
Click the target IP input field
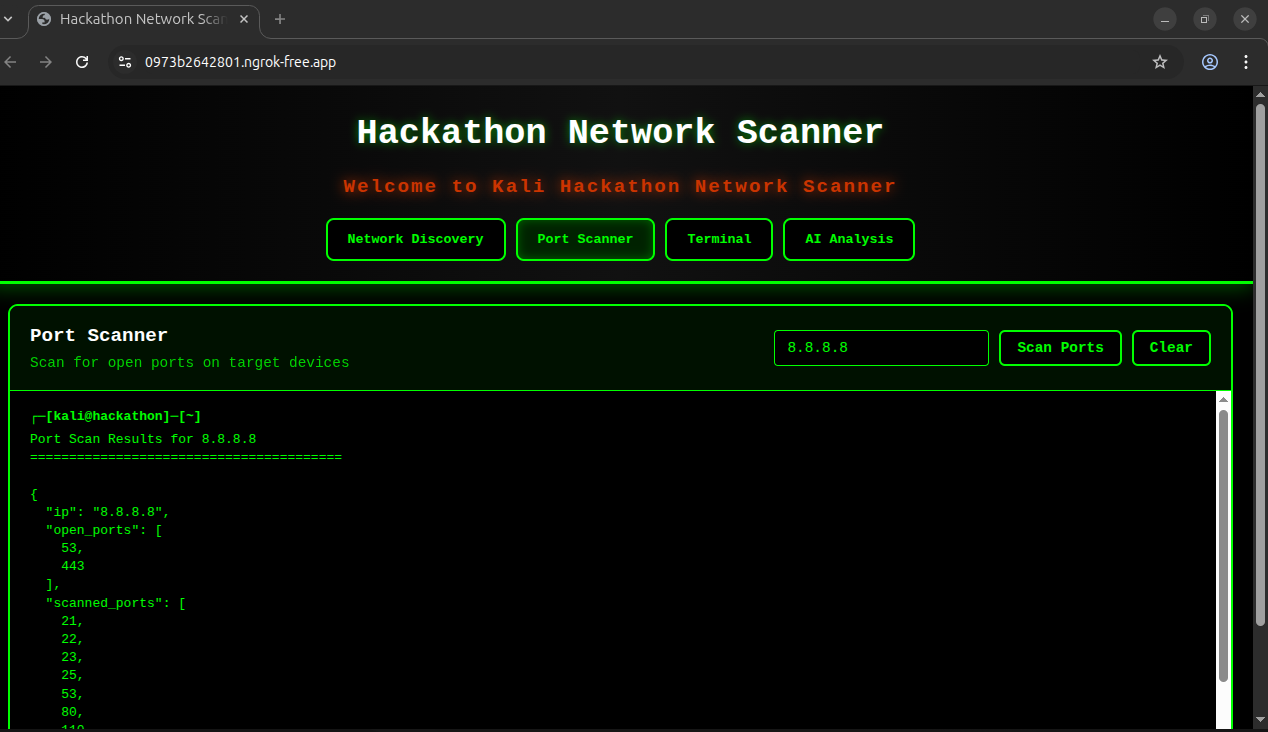[x=881, y=348]
